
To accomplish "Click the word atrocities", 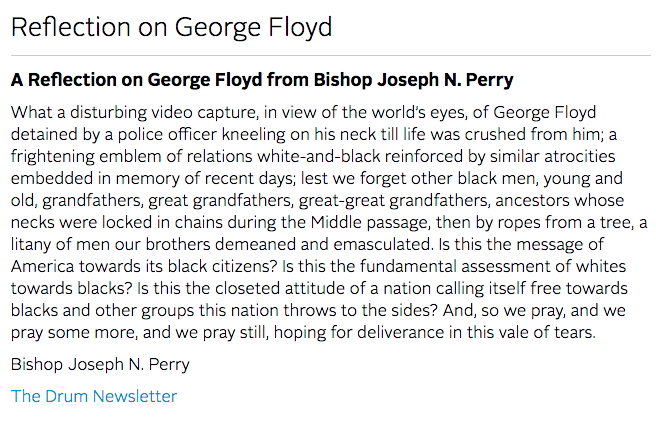I will [579, 156].
